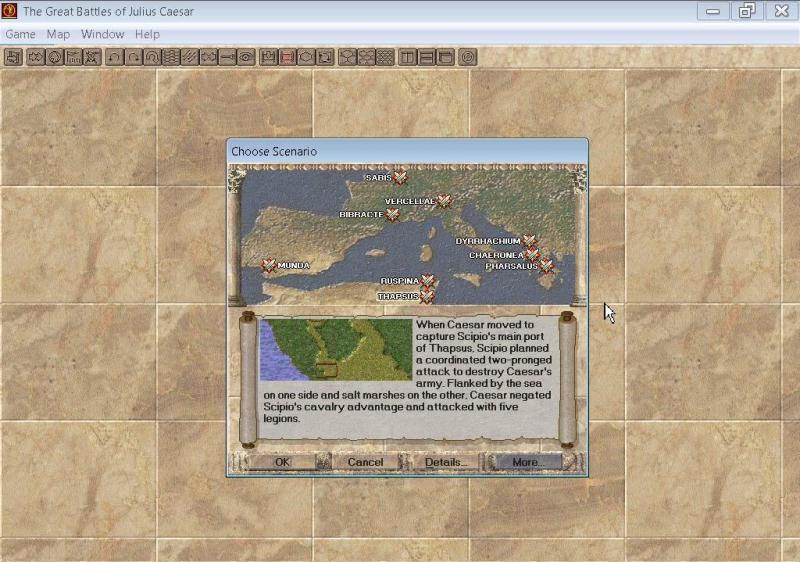Viewport: 800px width, 562px height.
Task: Click the Thapsus terrain preview thumbnail
Action: (x=335, y=350)
